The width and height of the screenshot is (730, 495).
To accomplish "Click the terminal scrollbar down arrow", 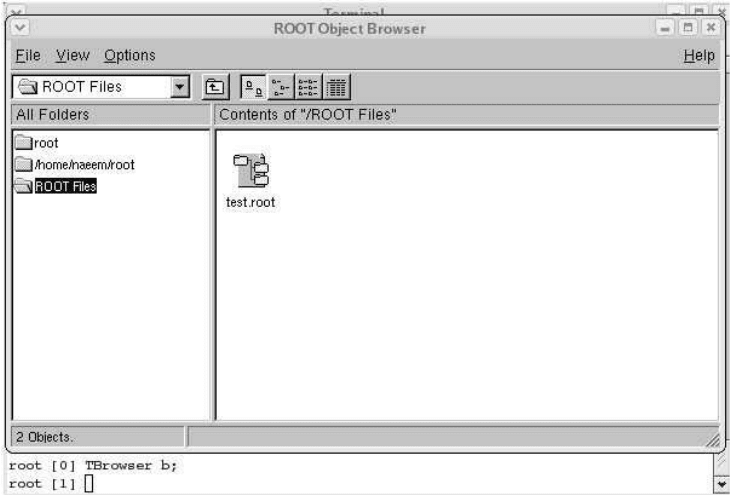I will click(x=722, y=483).
